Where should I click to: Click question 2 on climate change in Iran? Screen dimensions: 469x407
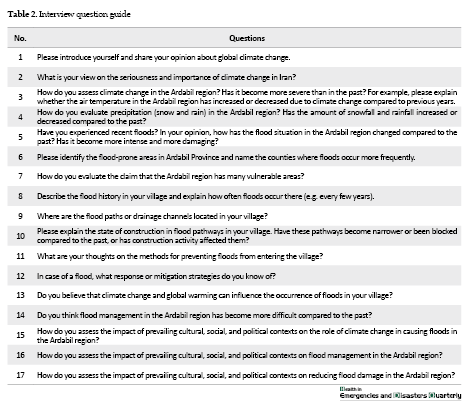coord(166,77)
